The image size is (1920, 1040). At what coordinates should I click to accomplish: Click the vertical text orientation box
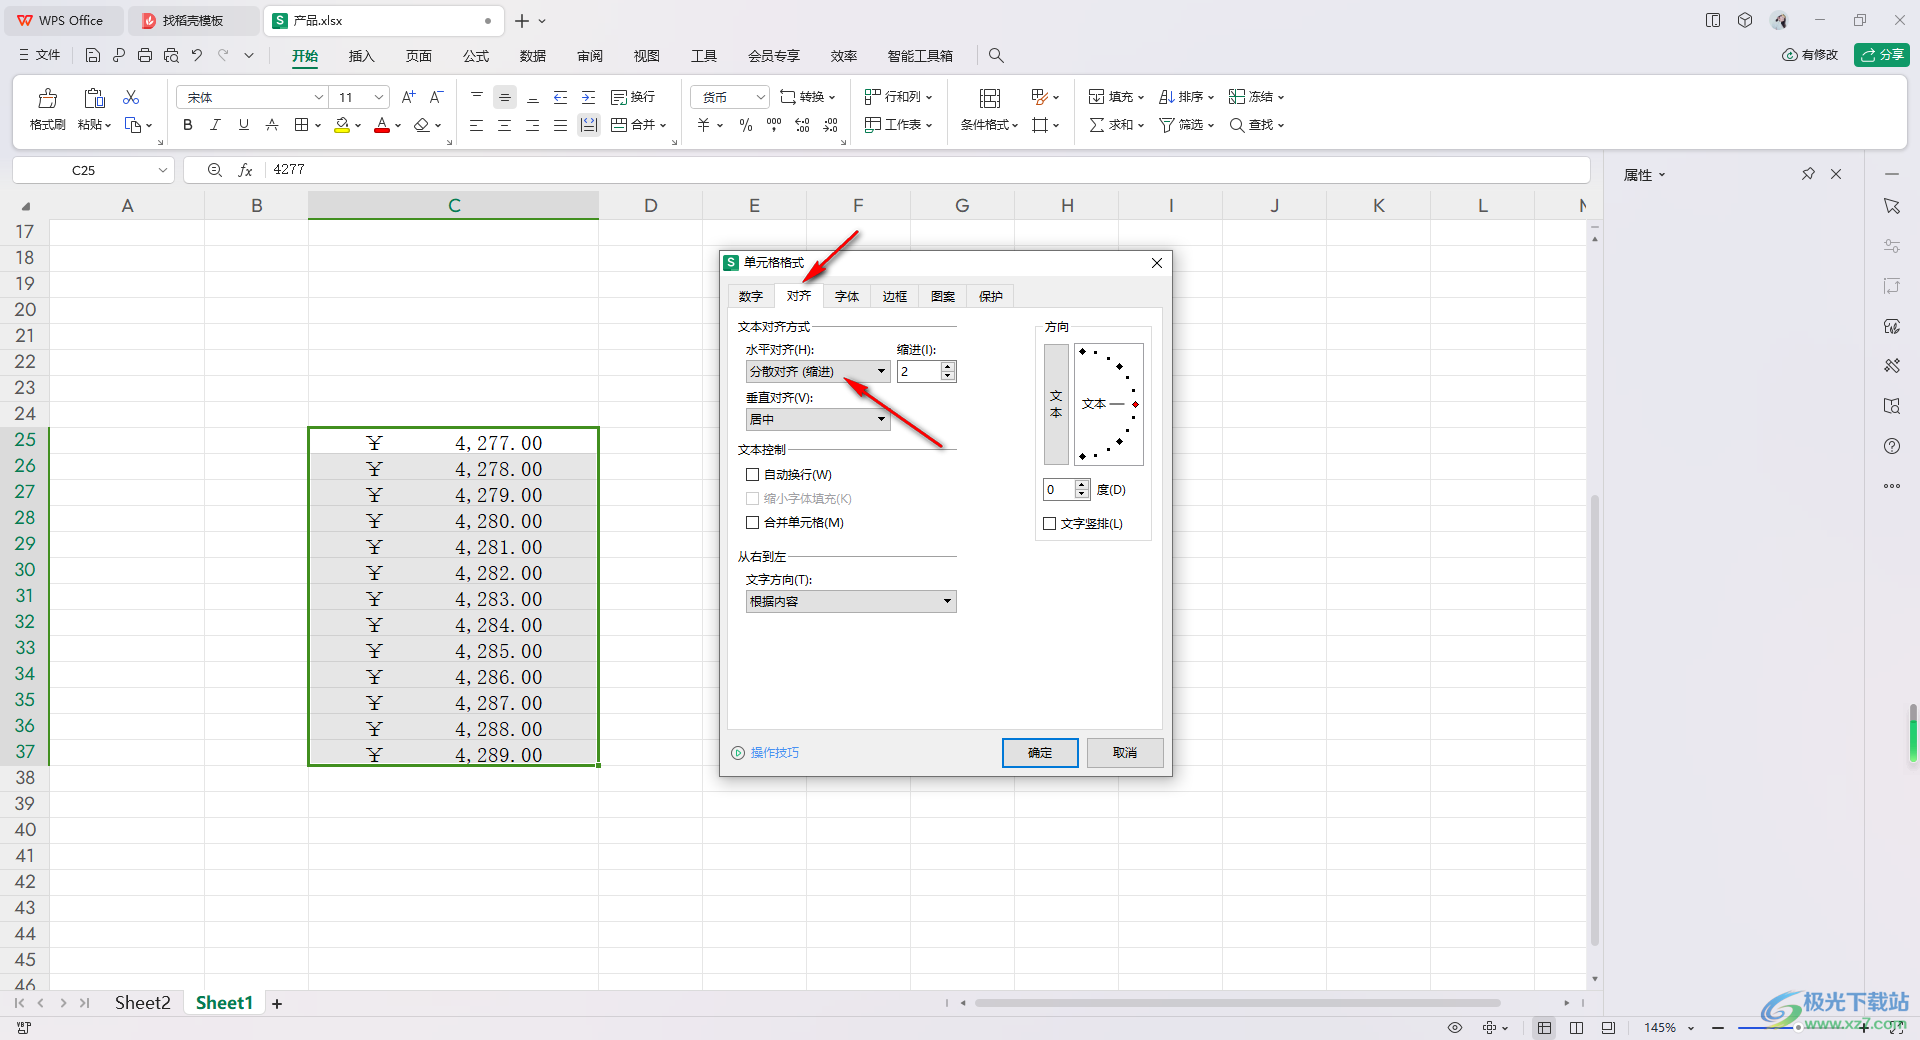1056,405
